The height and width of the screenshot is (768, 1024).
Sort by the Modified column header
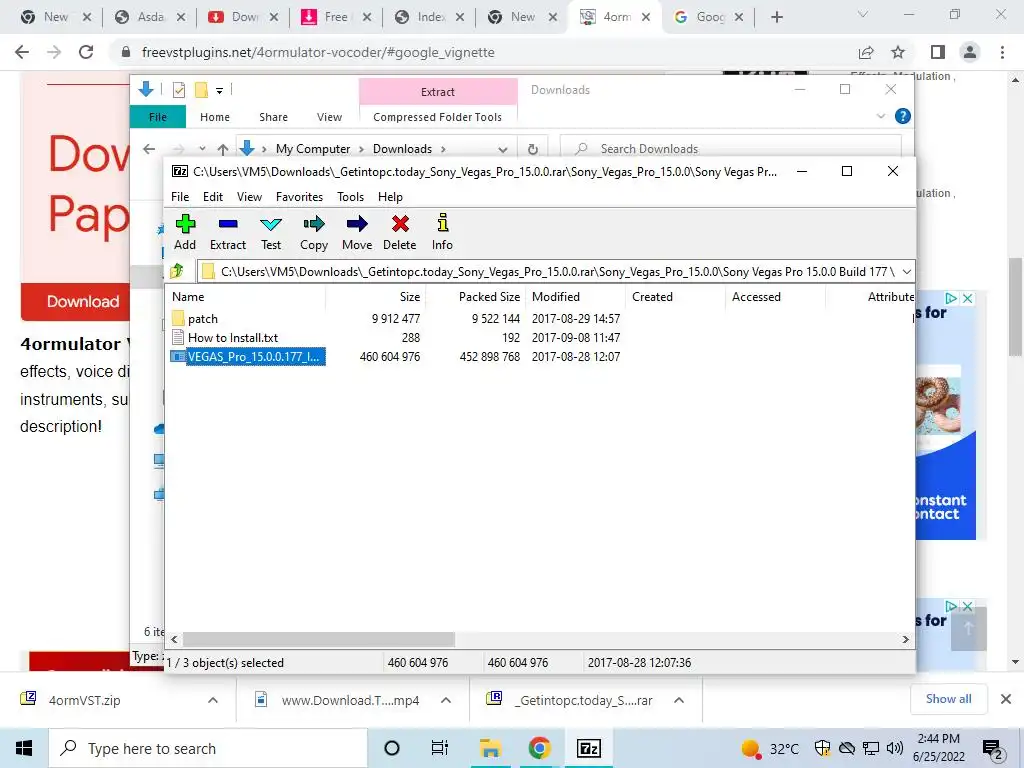pyautogui.click(x=556, y=296)
